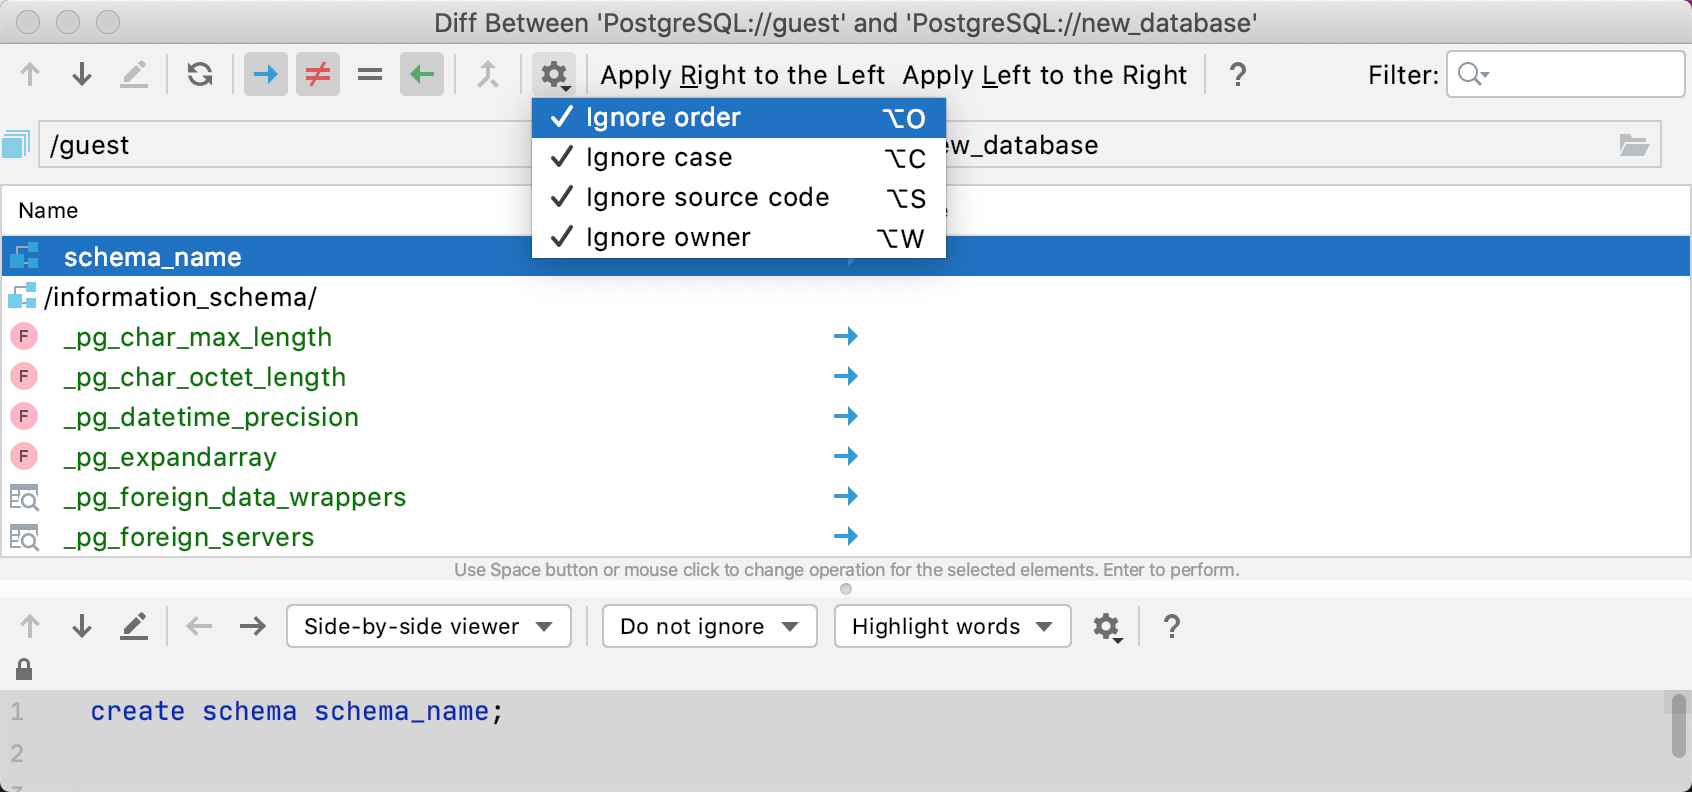Click Apply Left to the Right
This screenshot has height=792, width=1692.
[1045, 74]
